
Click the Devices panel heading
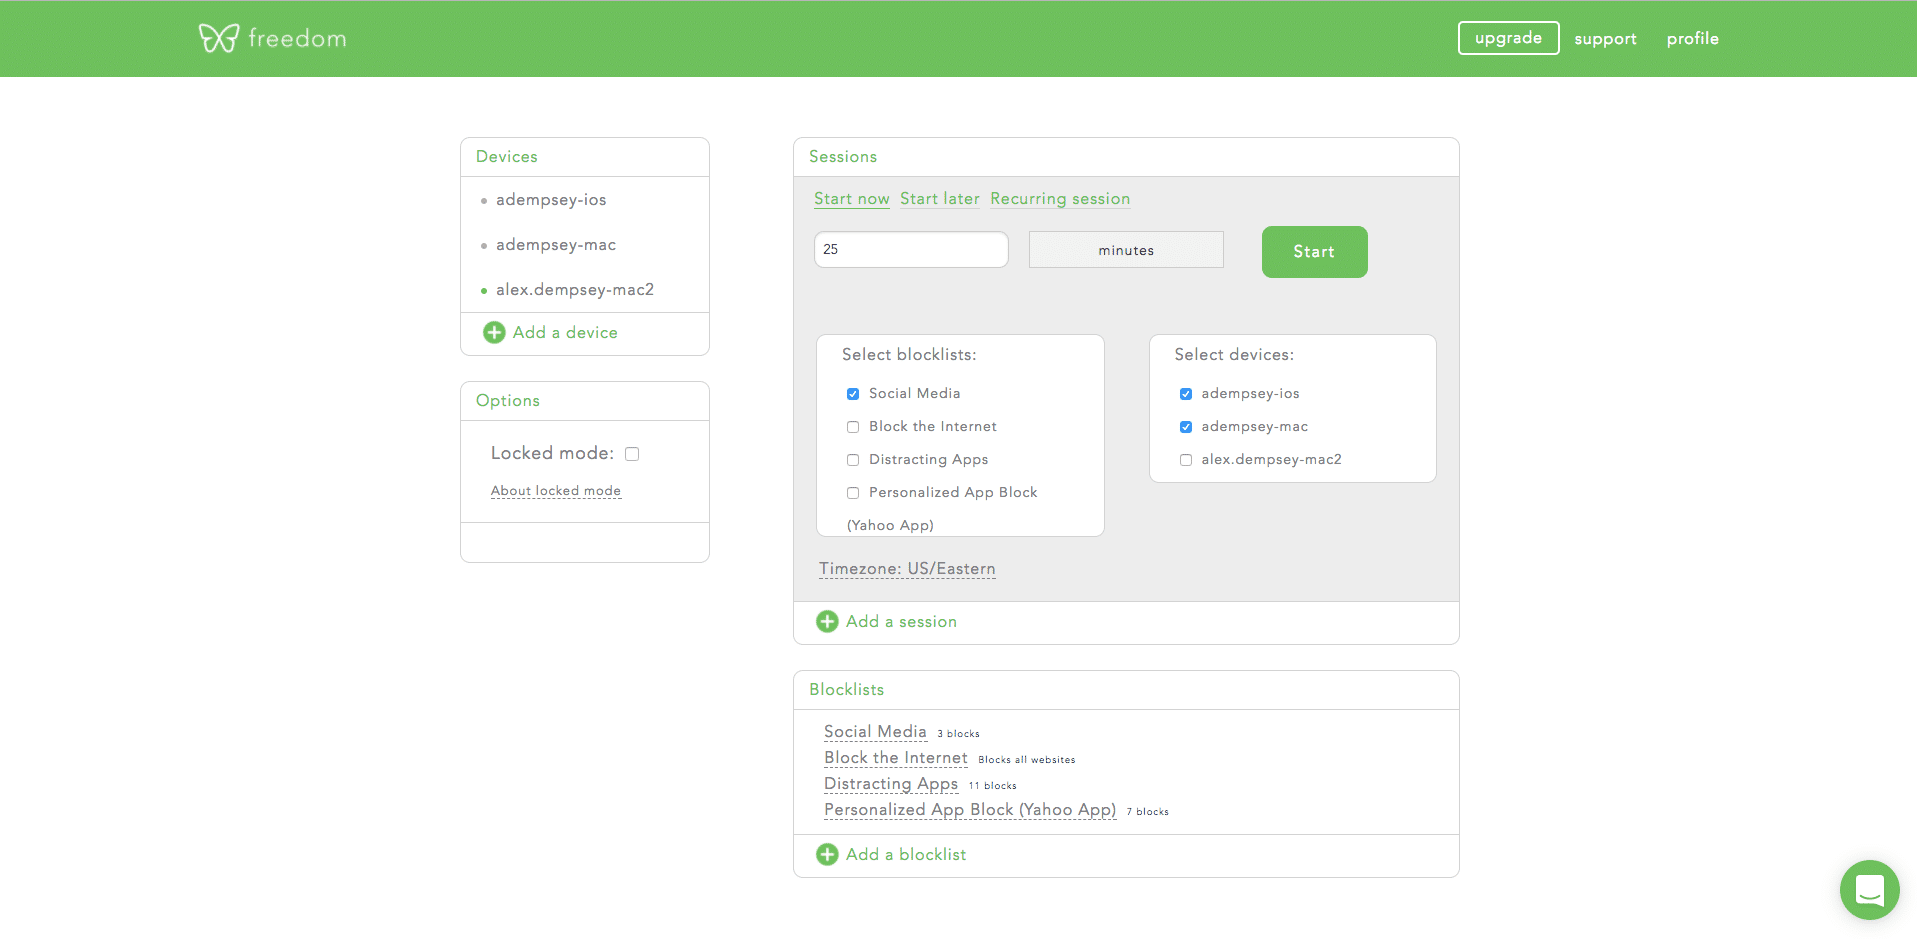(x=507, y=157)
